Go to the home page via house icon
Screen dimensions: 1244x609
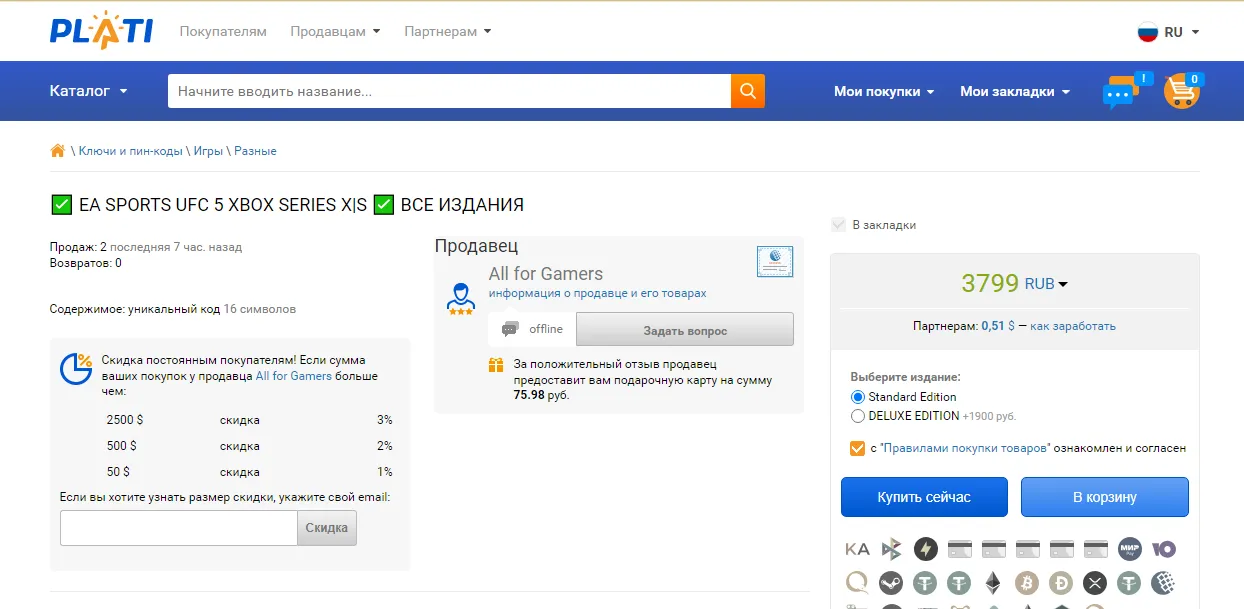coord(58,151)
